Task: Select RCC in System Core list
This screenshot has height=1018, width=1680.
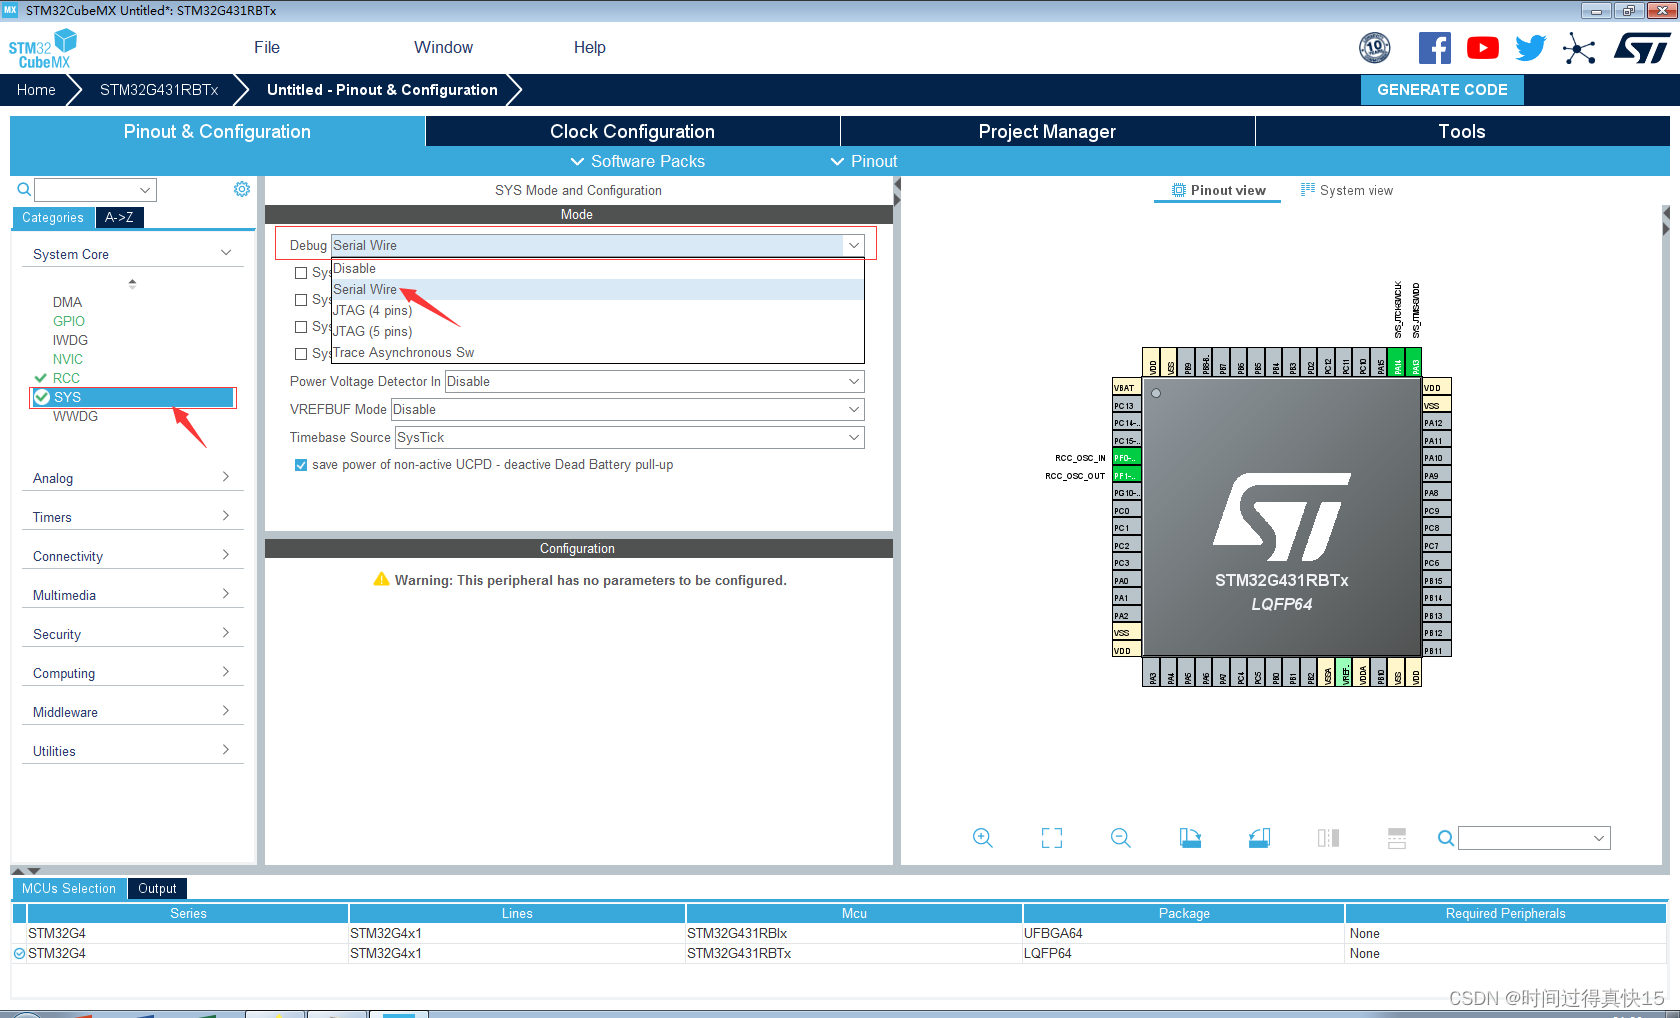Action: pyautogui.click(x=66, y=378)
